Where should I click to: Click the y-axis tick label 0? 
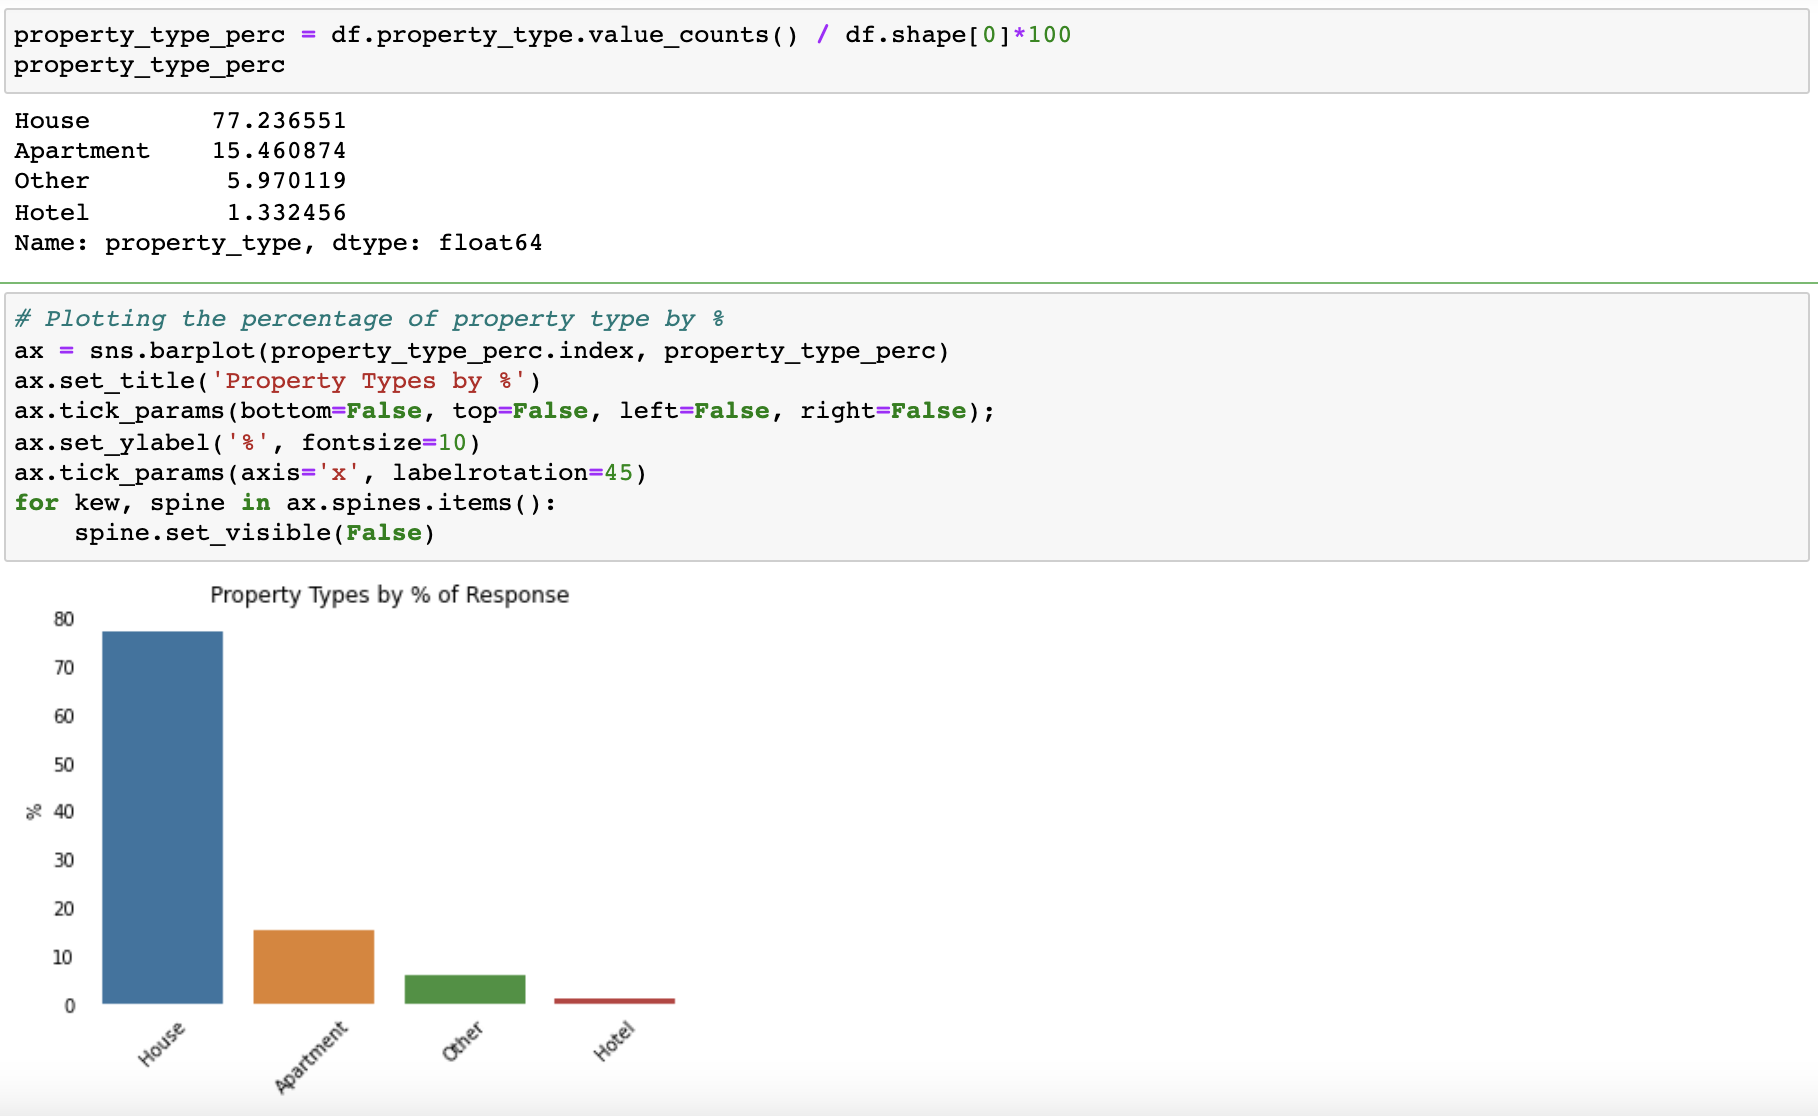[x=70, y=1006]
